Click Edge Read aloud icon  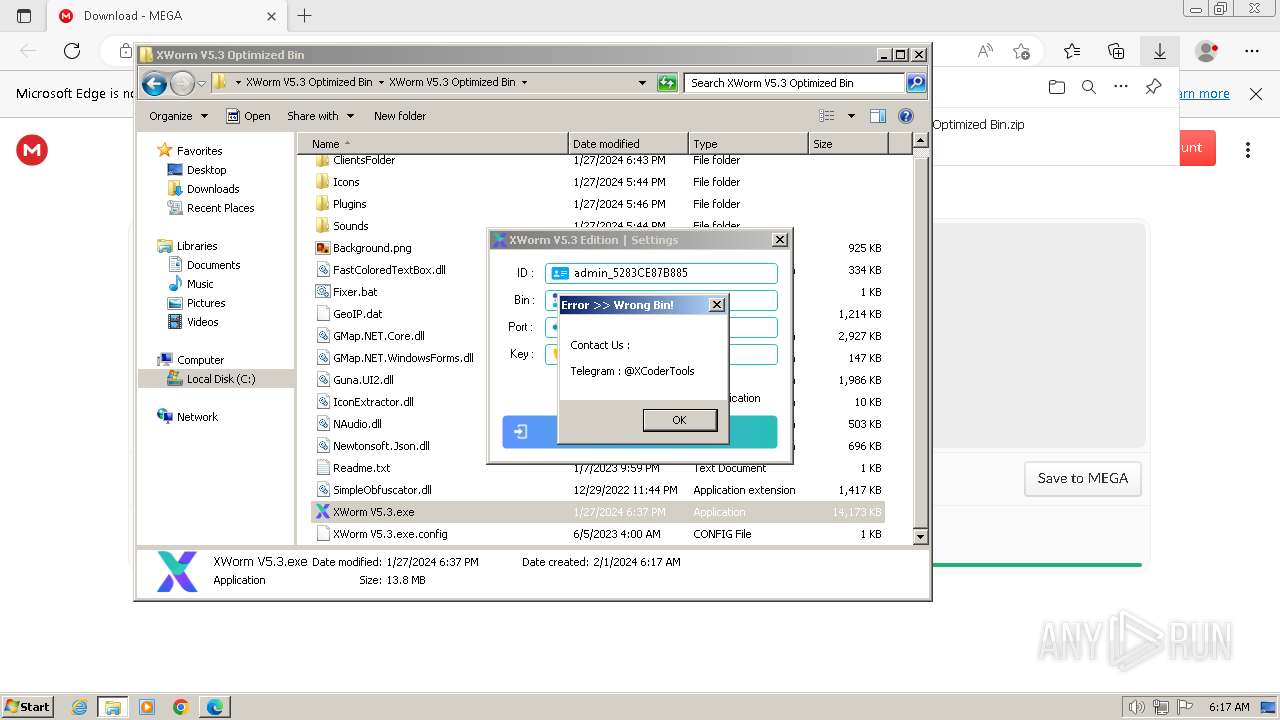(985, 51)
